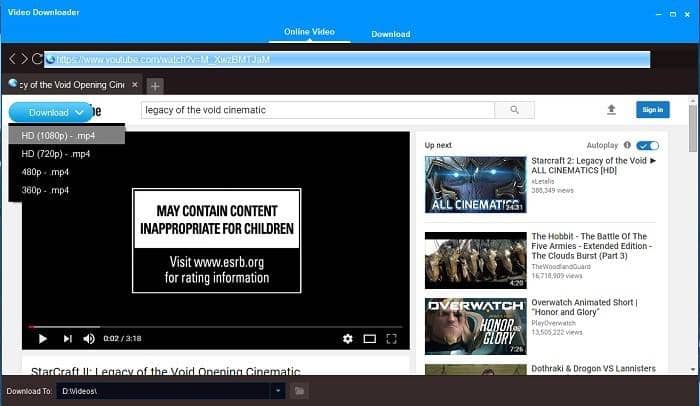The image size is (700, 406).
Task: Go forward with the forward arrow
Action: coord(24,59)
